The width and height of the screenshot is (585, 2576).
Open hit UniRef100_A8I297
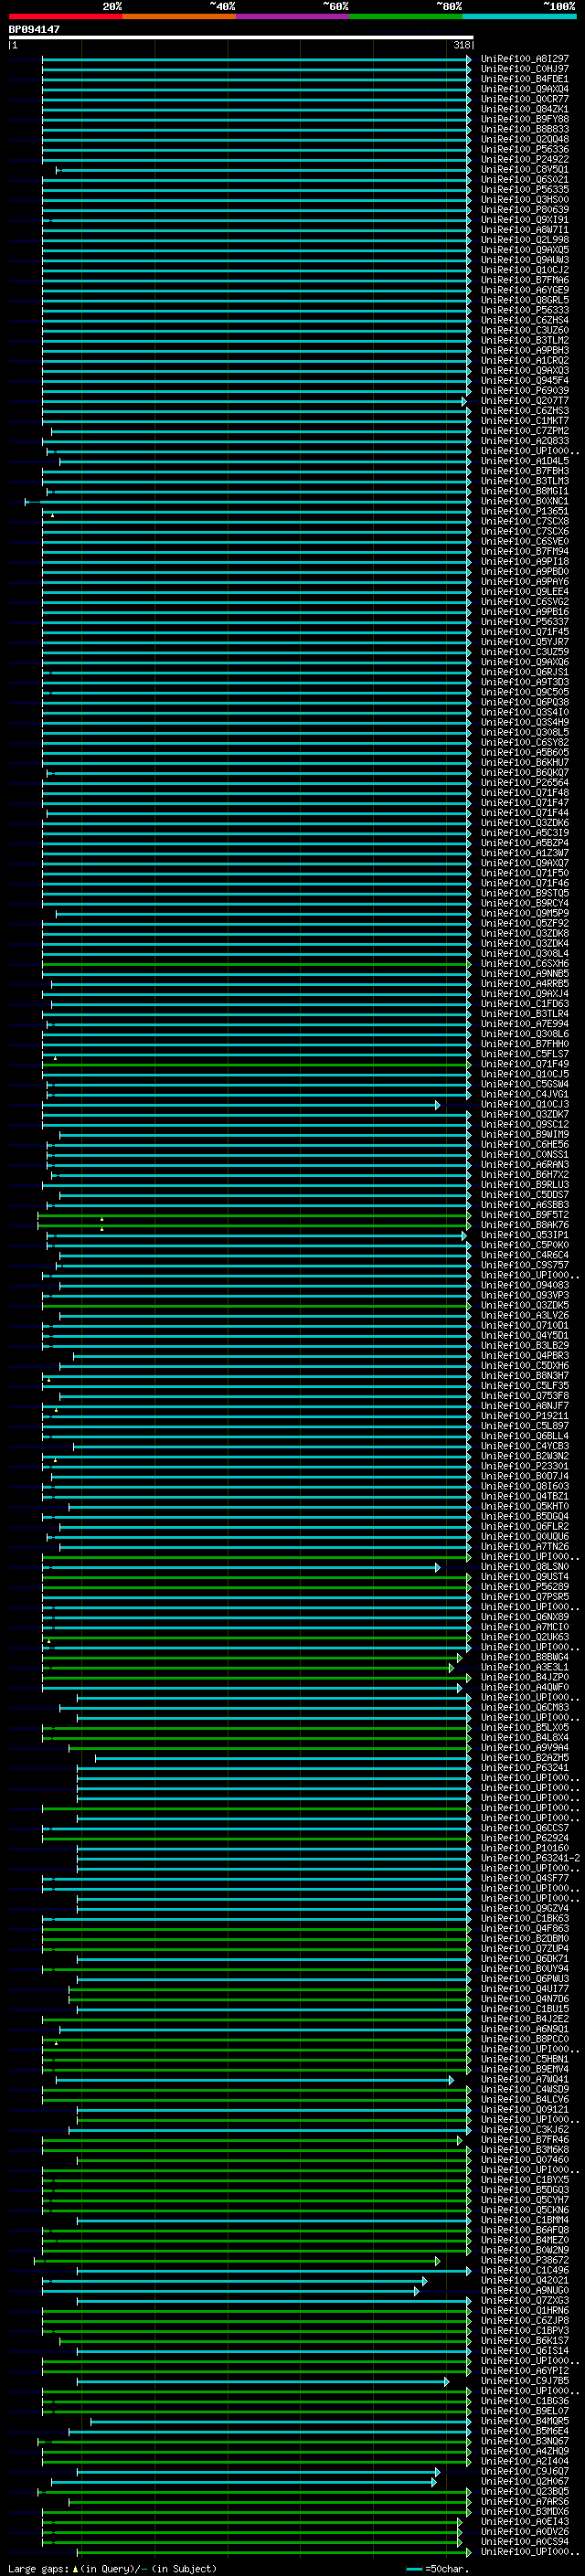click(524, 59)
